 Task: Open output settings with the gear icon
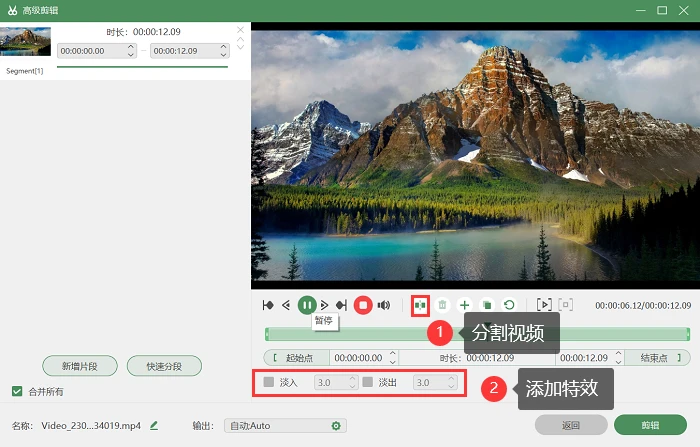[x=336, y=426]
